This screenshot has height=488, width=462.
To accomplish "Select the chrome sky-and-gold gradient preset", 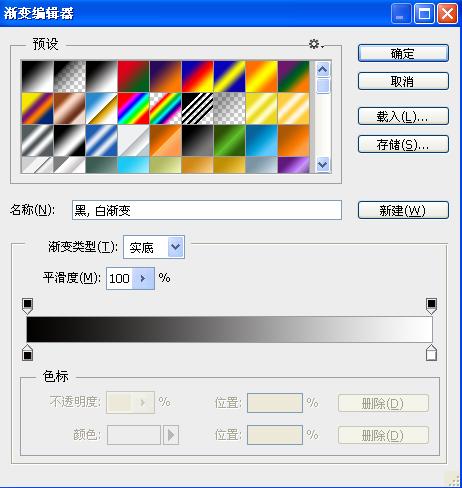I will click(102, 108).
